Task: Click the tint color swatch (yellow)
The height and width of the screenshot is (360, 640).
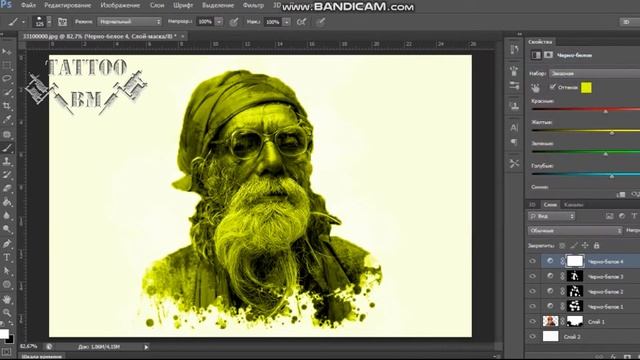Action: tap(586, 87)
